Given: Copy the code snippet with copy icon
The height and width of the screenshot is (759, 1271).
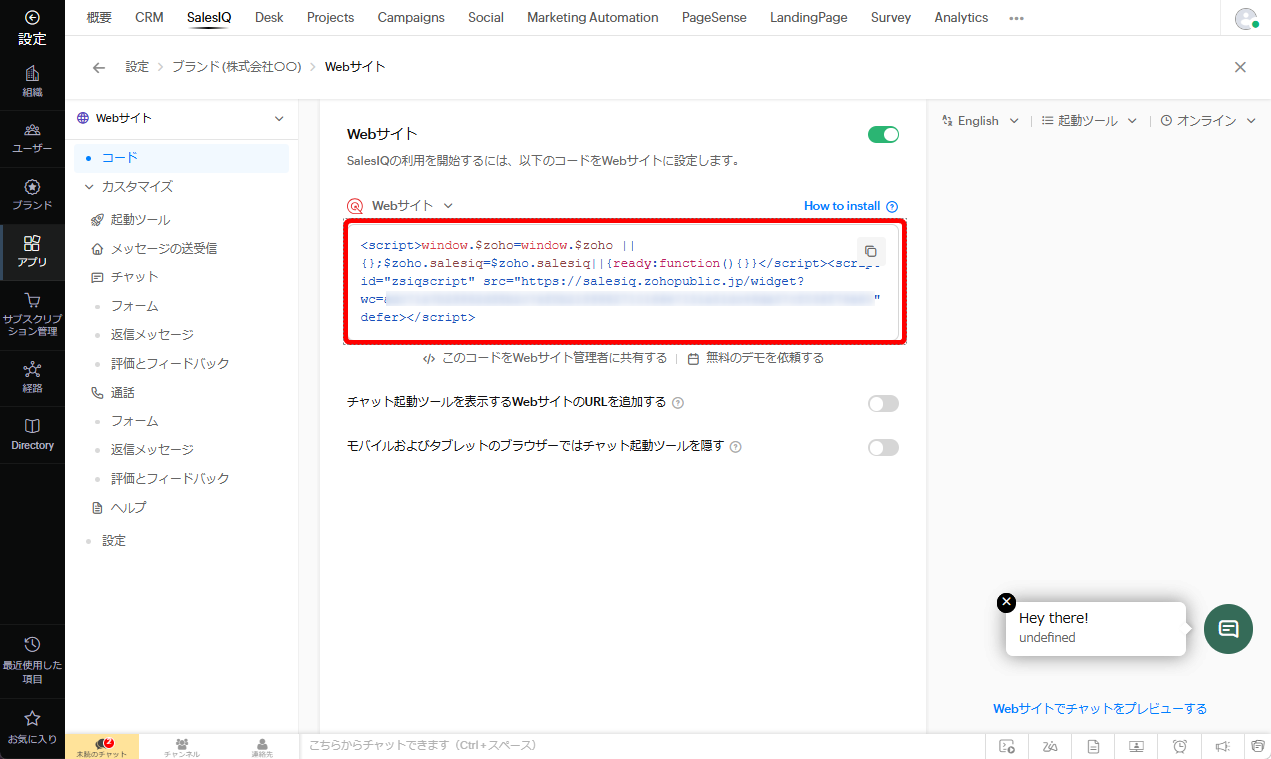Looking at the screenshot, I should pyautogui.click(x=871, y=251).
